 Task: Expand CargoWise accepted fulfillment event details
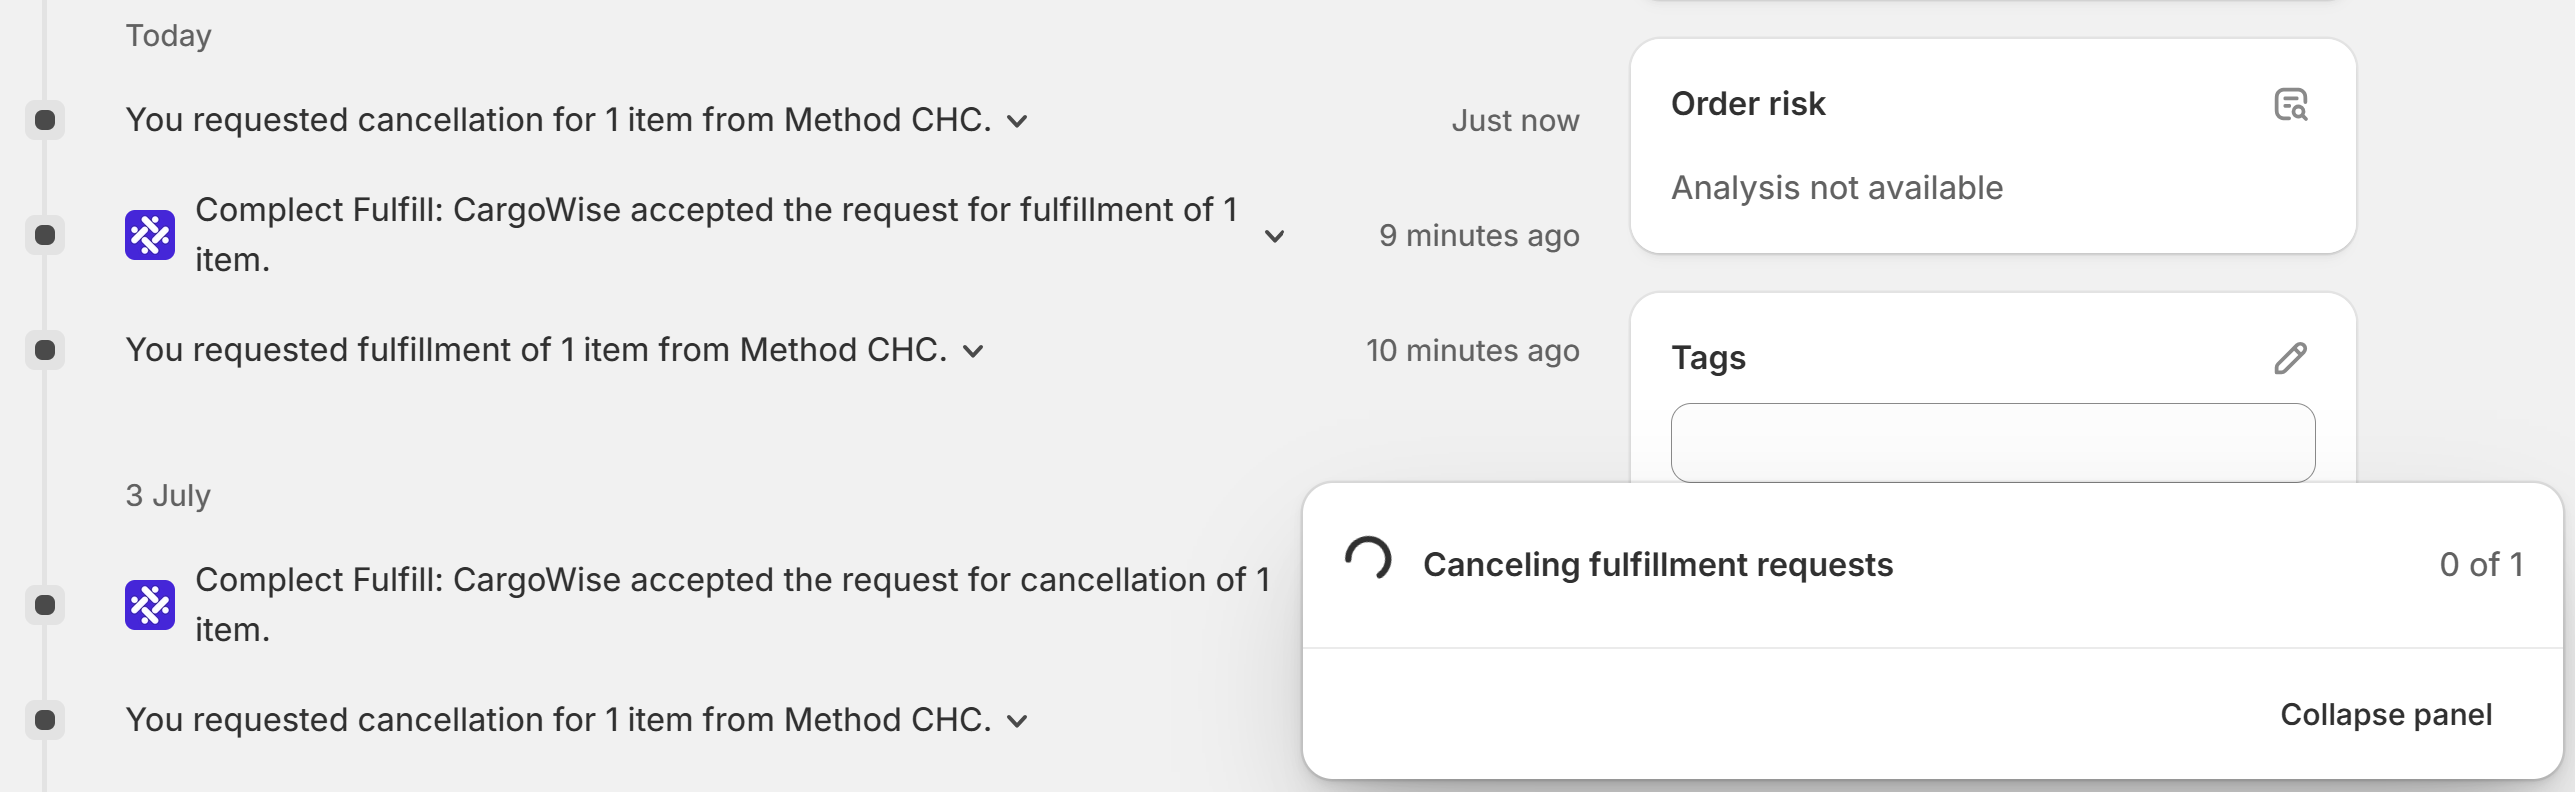[1274, 237]
